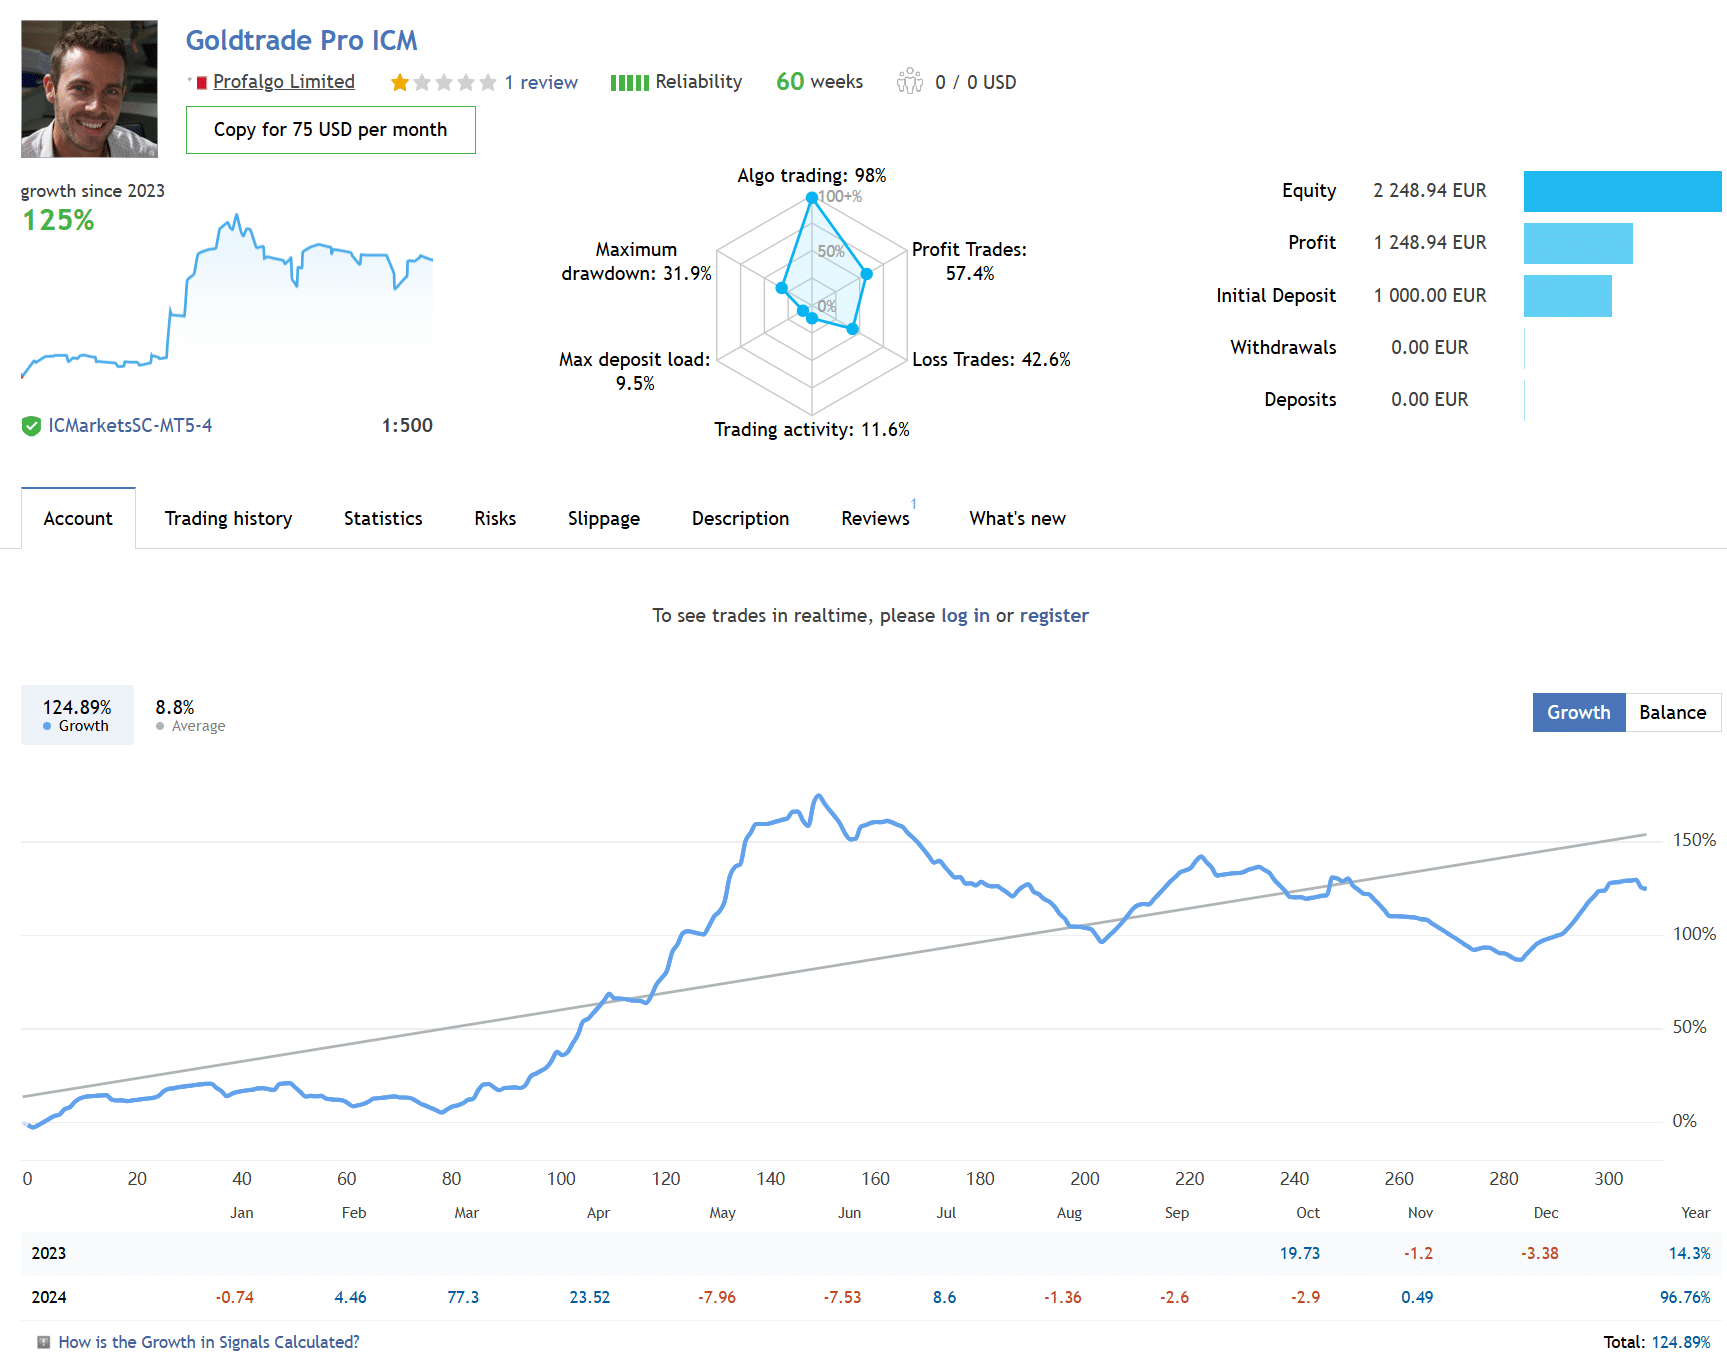Click the green verified shield icon
1727x1363 pixels.
(x=31, y=426)
